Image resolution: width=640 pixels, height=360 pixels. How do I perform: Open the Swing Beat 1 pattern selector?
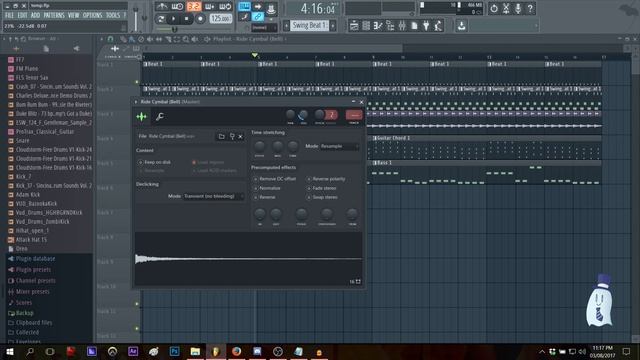coord(309,25)
